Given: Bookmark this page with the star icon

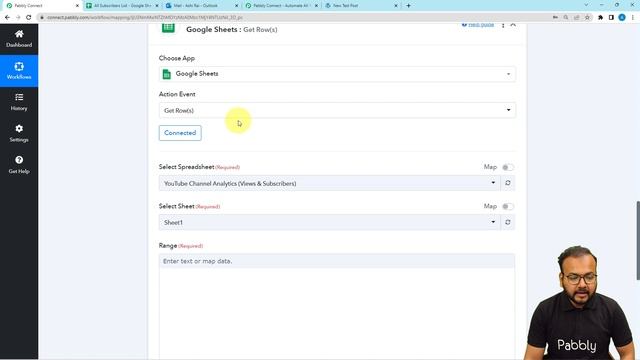Looking at the screenshot, I should point(587,18).
